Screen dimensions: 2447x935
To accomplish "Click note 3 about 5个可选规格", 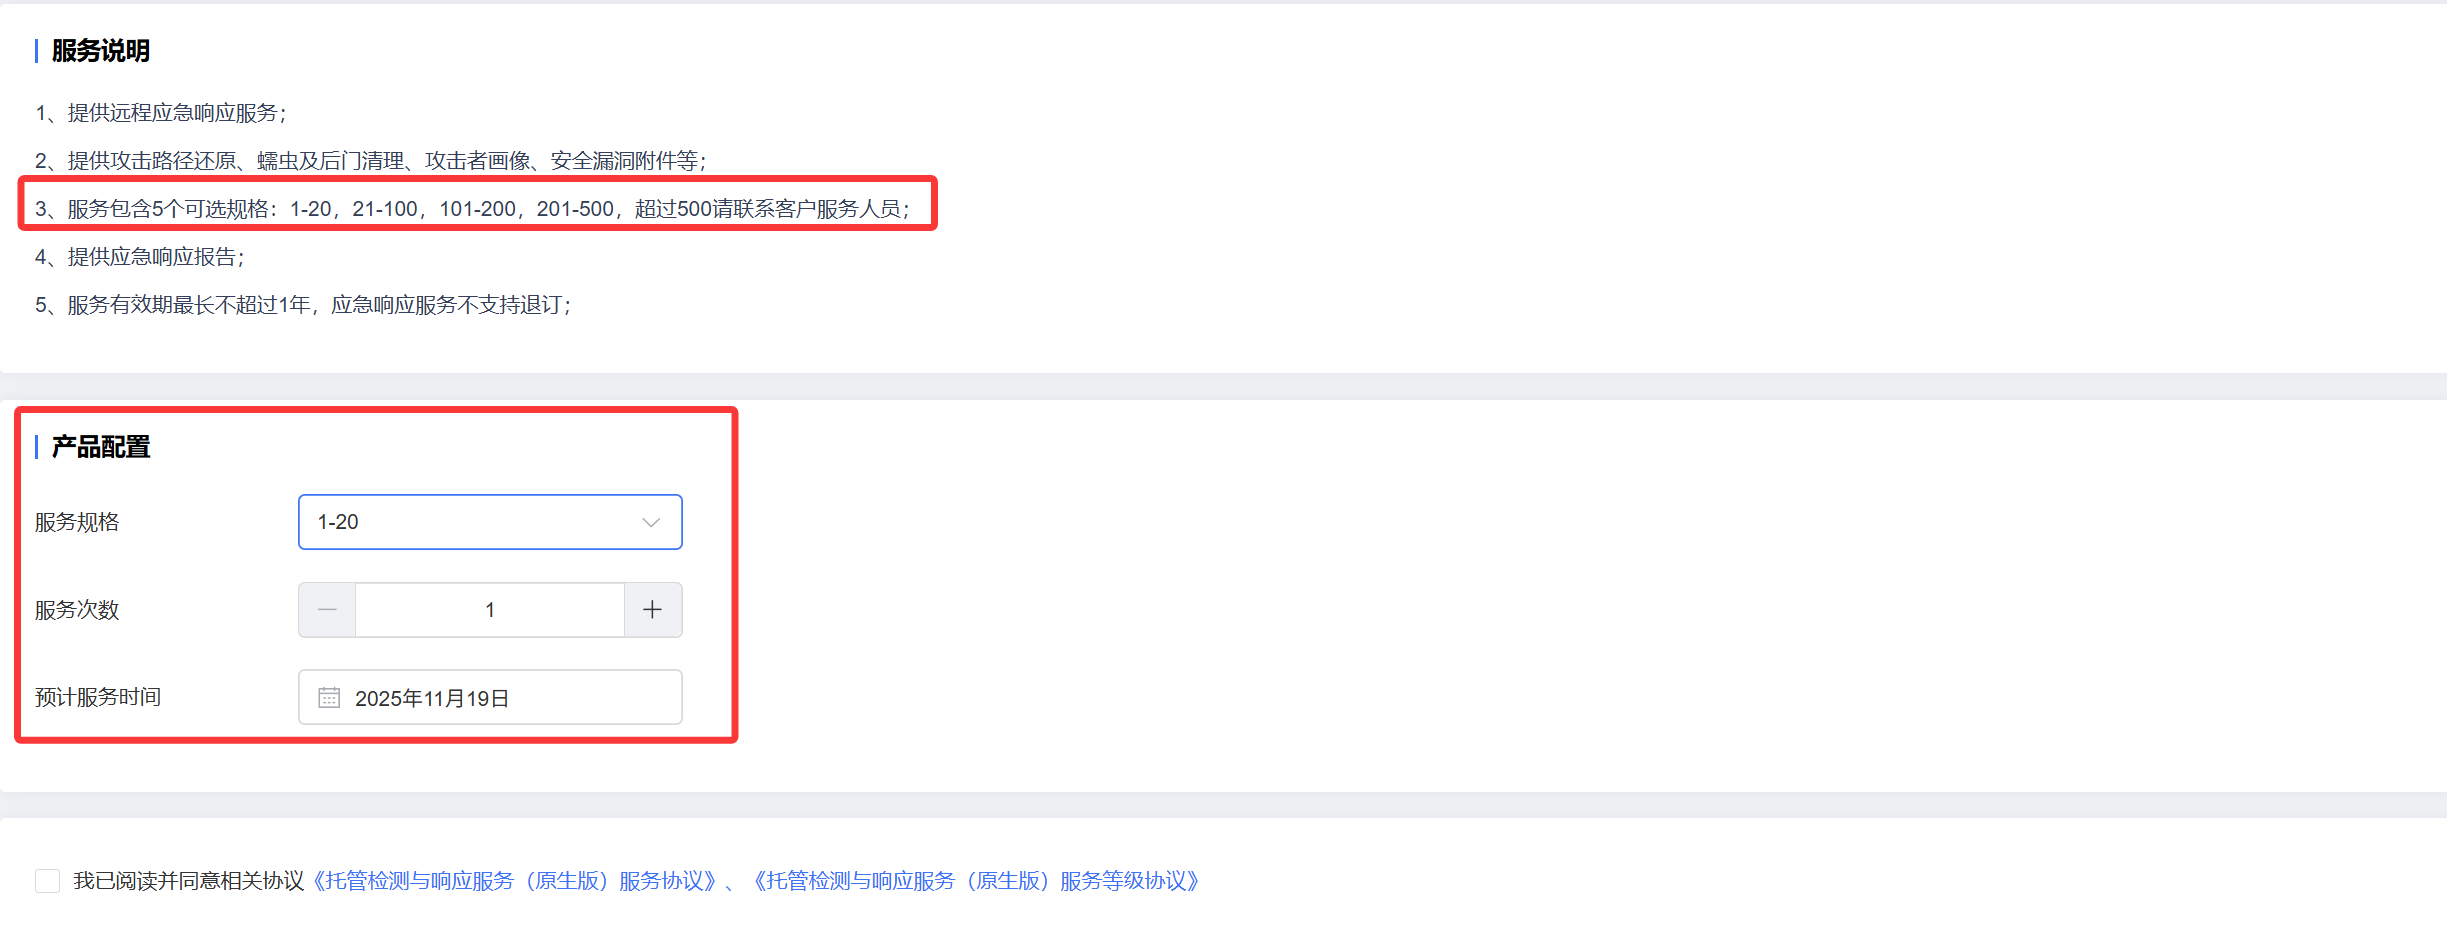I will (473, 209).
